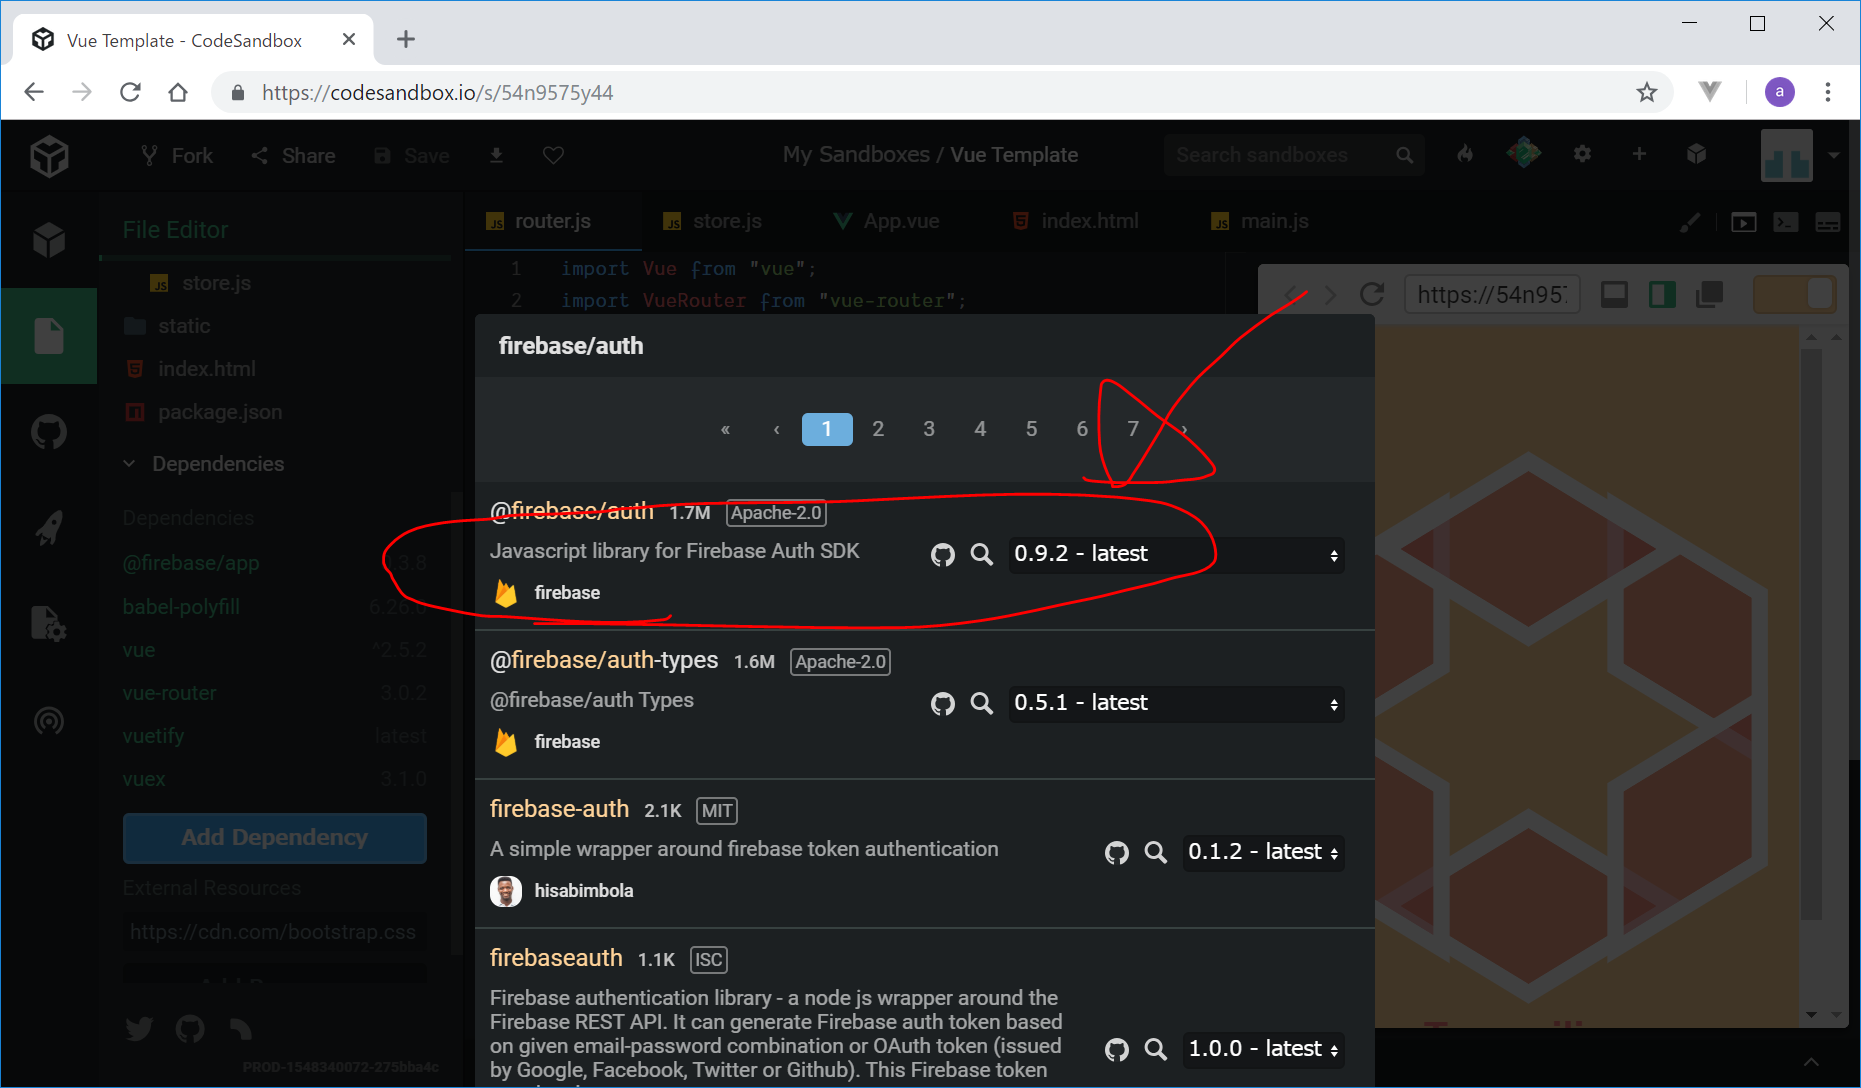Viewport: 1861px width, 1088px height.
Task: Click the like heart icon in header
Action: click(x=553, y=155)
